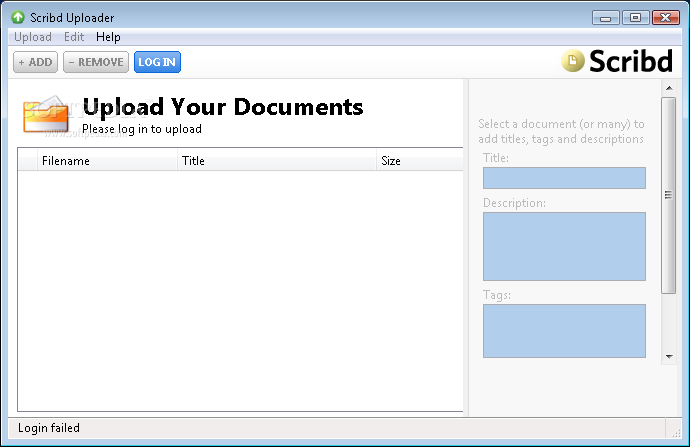Click the blue LOG IN button
The width and height of the screenshot is (690, 447).
157,62
